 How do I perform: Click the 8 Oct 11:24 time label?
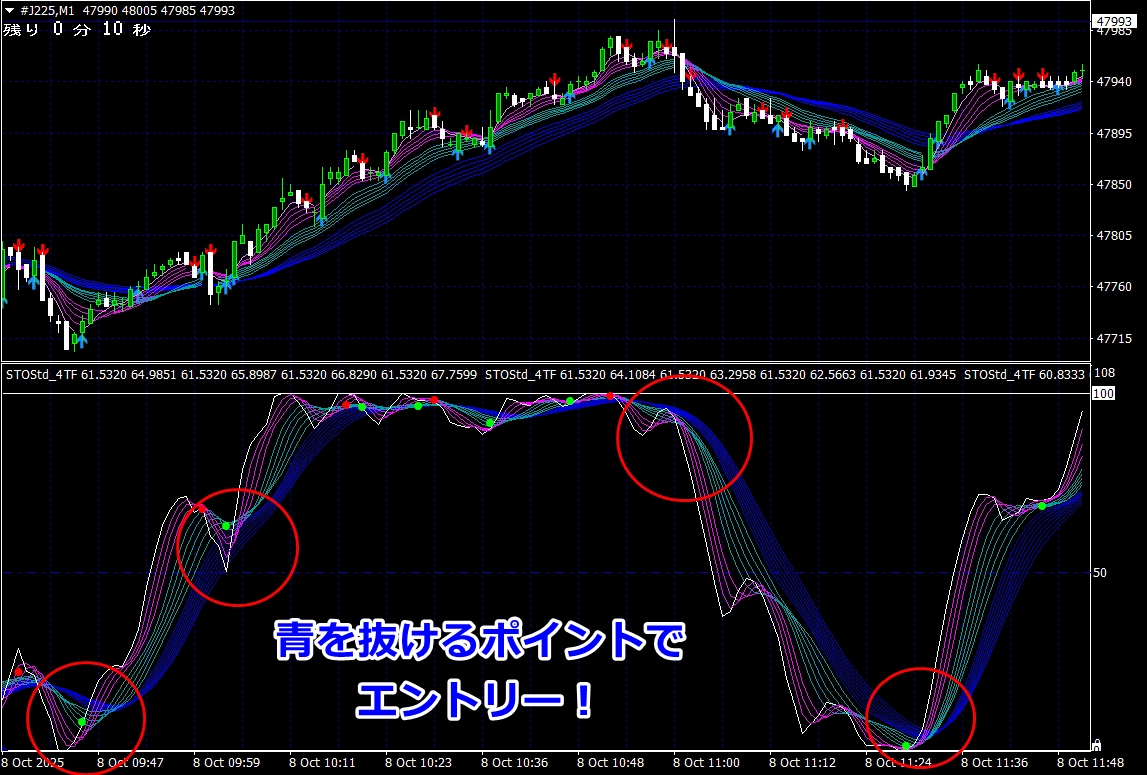pos(896,762)
